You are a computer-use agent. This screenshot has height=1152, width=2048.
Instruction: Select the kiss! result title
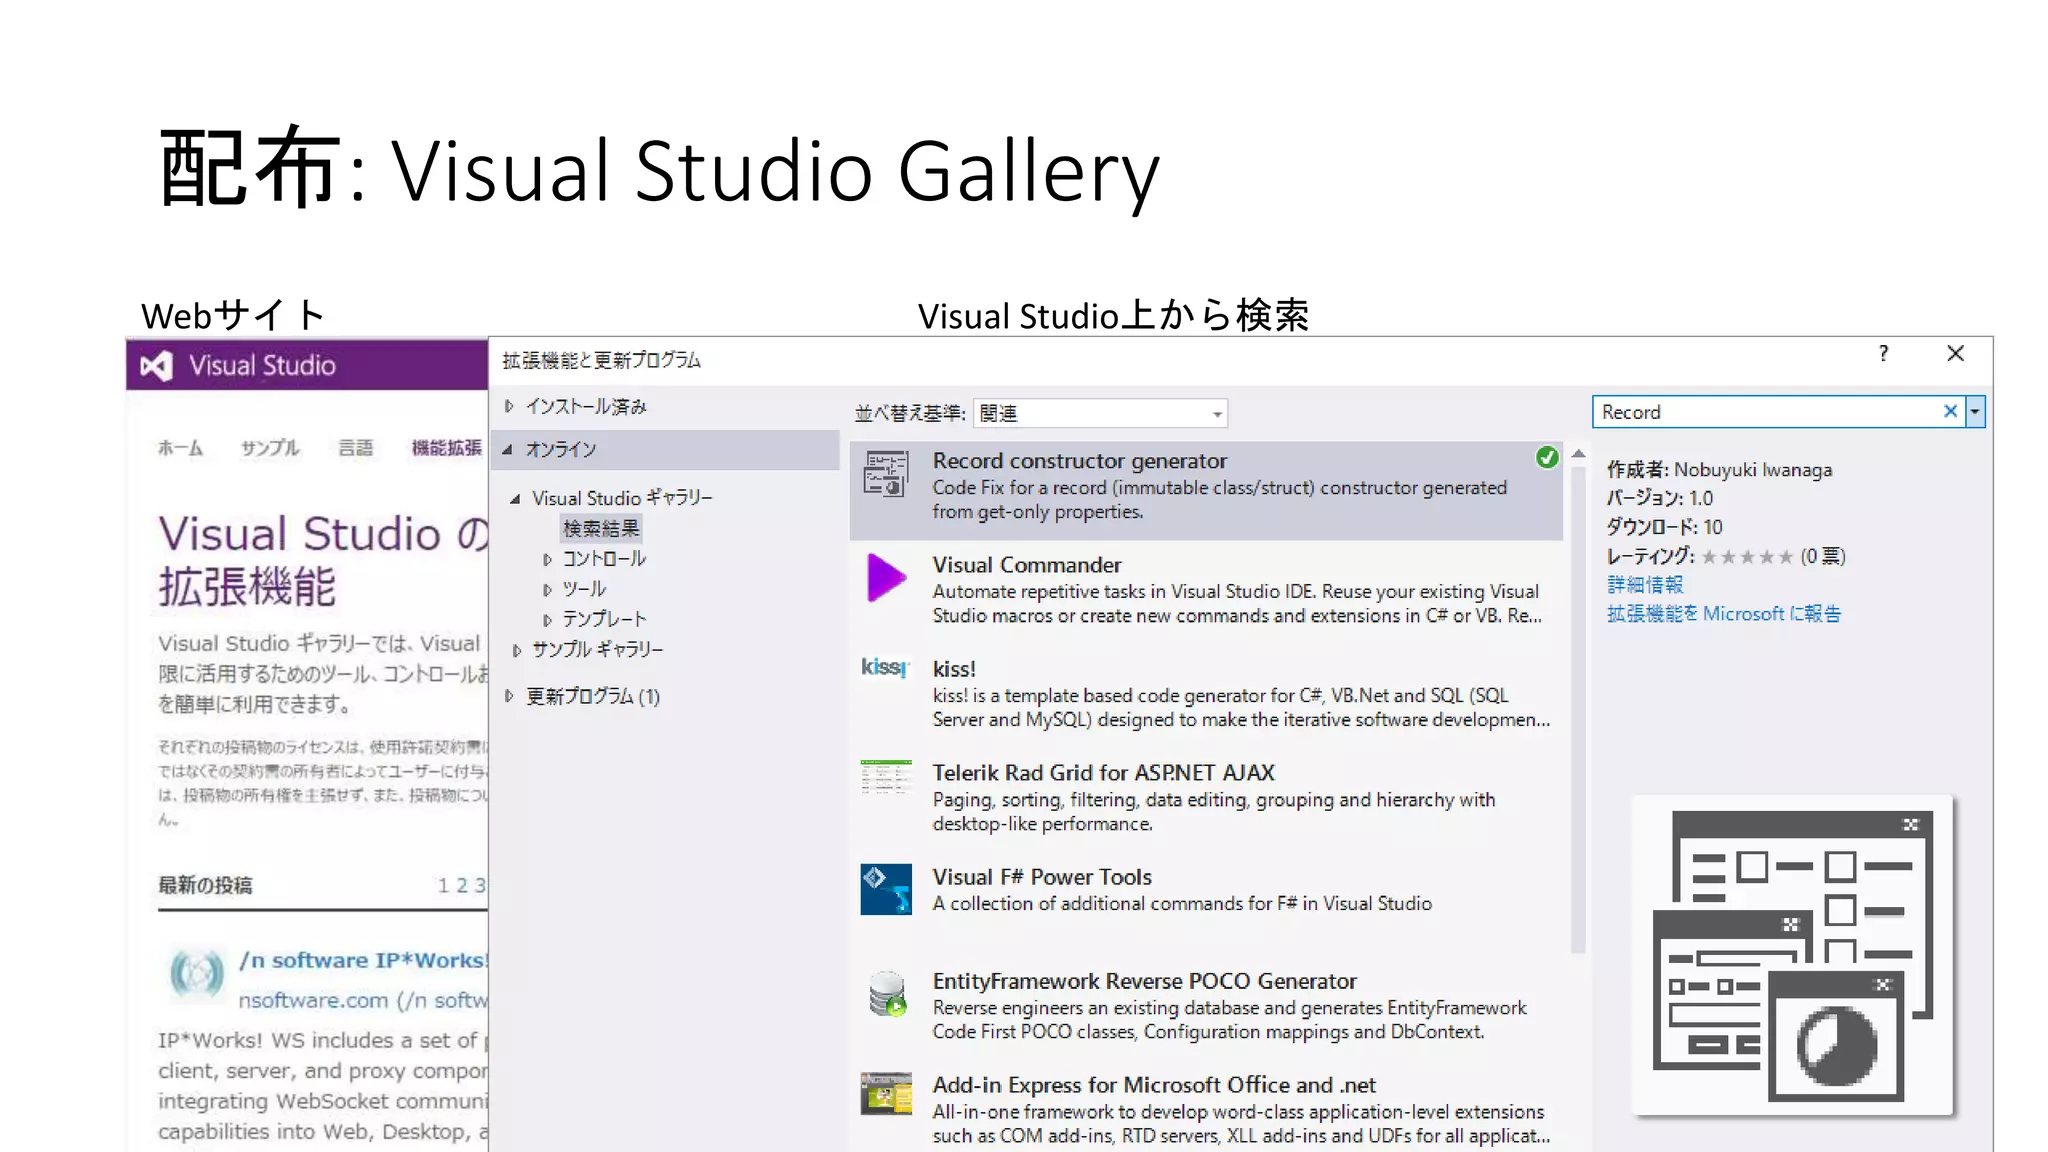(x=954, y=669)
